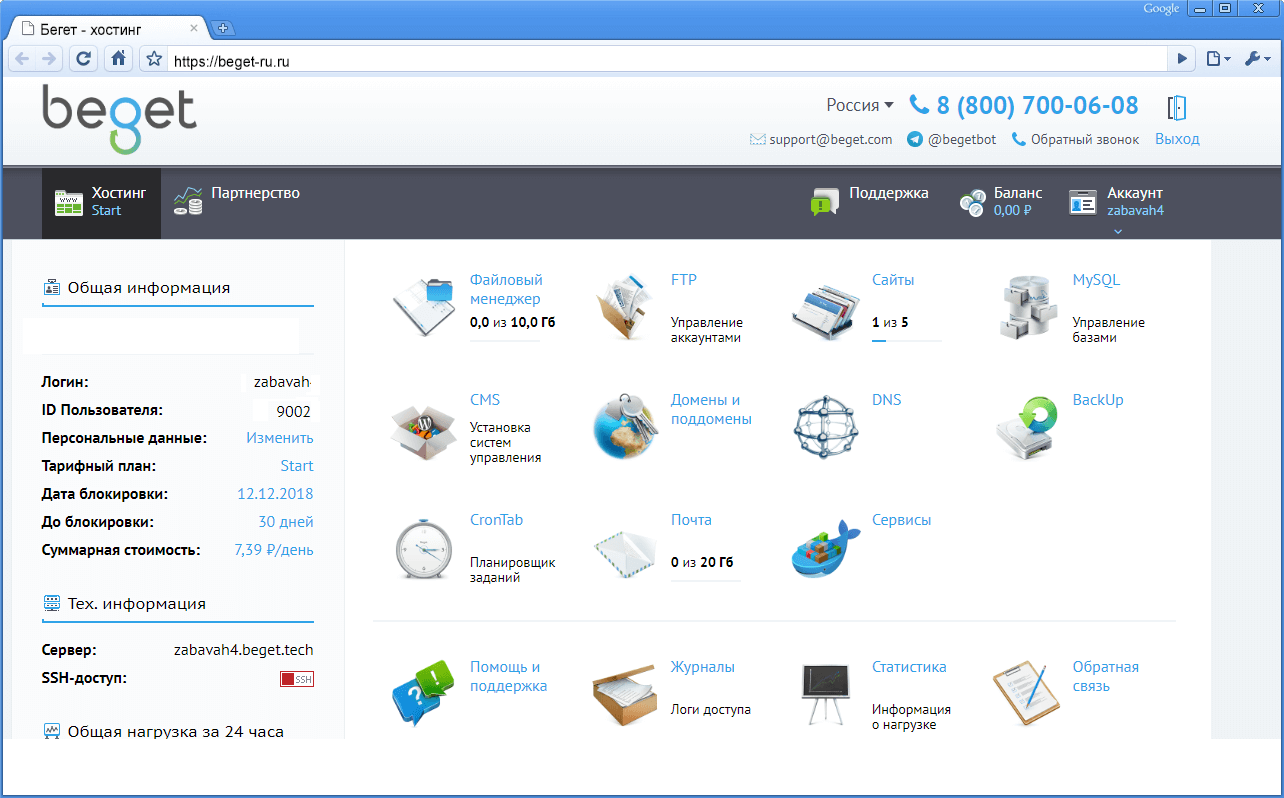Open the Домены и поддомены link
Image resolution: width=1284 pixels, height=798 pixels.
711,410
